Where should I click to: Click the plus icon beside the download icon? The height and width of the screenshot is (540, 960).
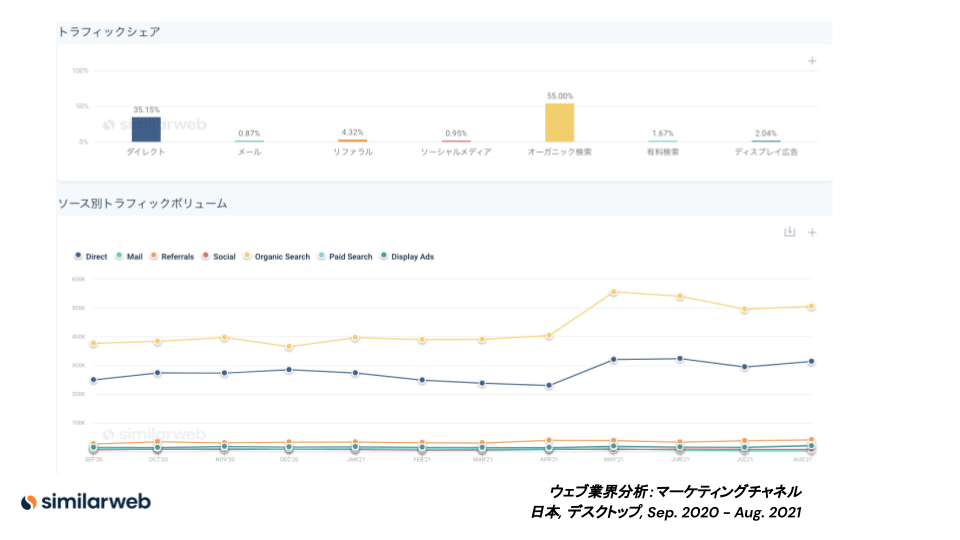click(x=812, y=232)
